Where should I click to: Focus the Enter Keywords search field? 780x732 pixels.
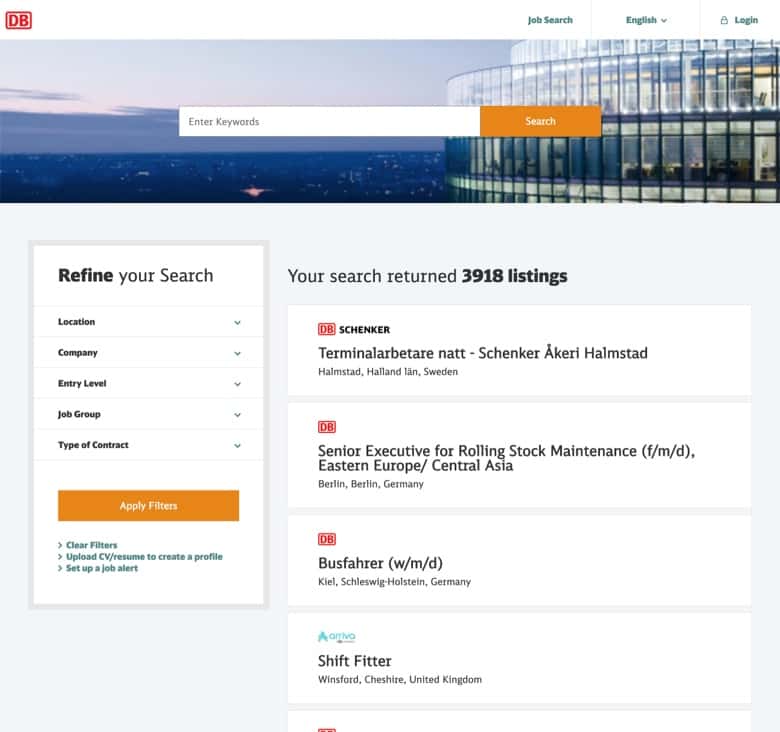pos(329,122)
